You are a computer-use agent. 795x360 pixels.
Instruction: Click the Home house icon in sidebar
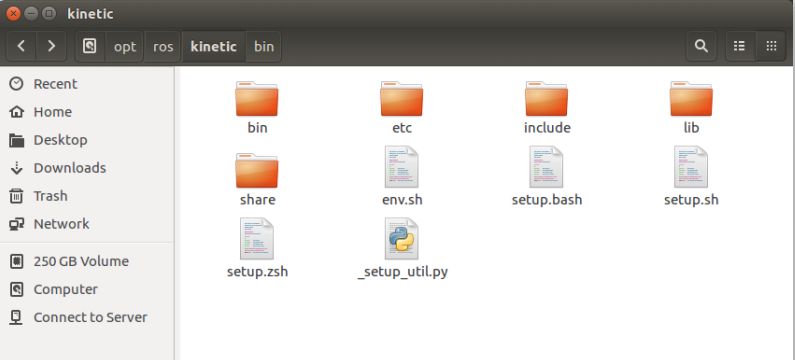[x=16, y=112]
